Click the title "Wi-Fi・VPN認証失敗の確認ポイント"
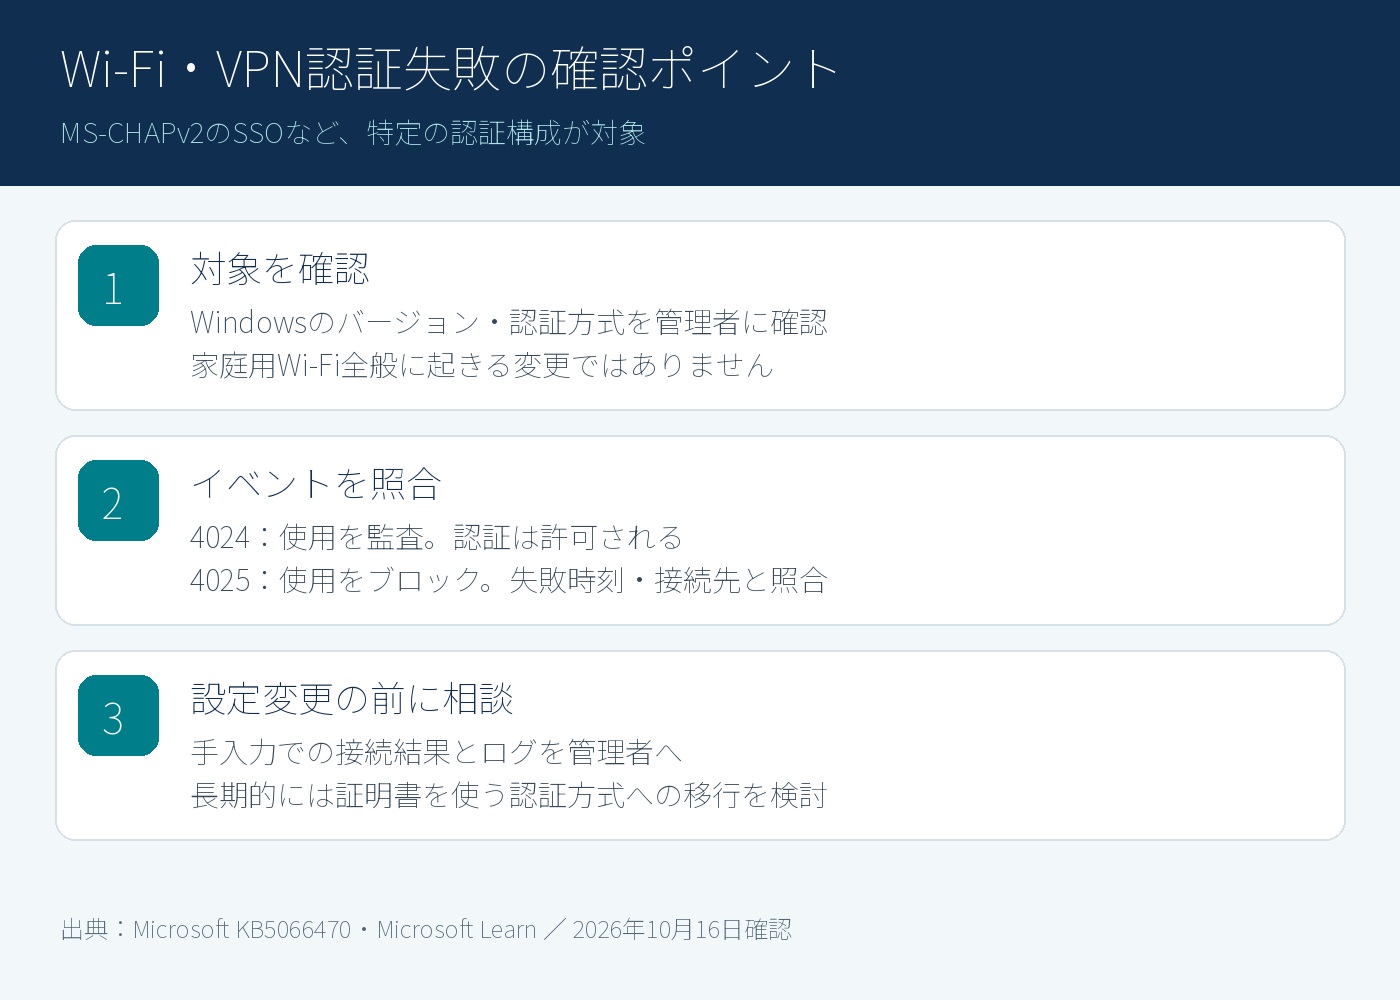 [x=450, y=69]
